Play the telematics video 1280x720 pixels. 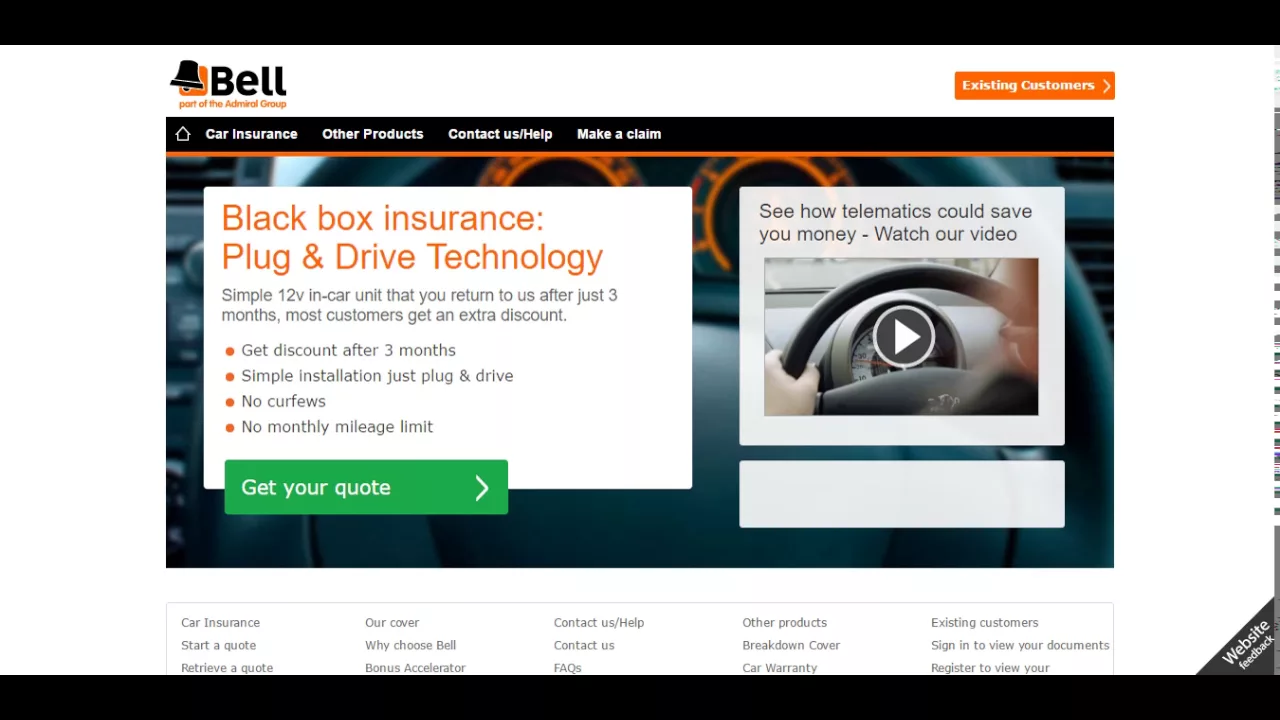pos(903,337)
